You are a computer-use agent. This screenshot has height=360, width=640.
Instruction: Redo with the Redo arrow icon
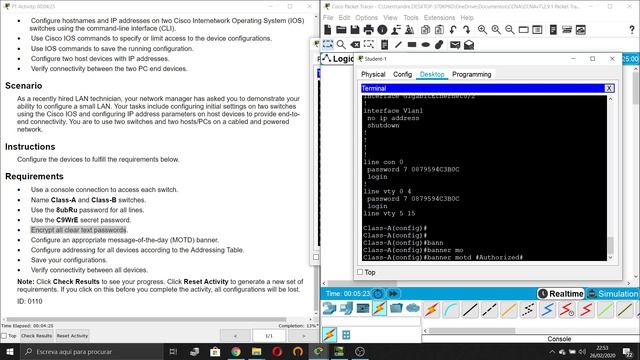click(x=467, y=30)
